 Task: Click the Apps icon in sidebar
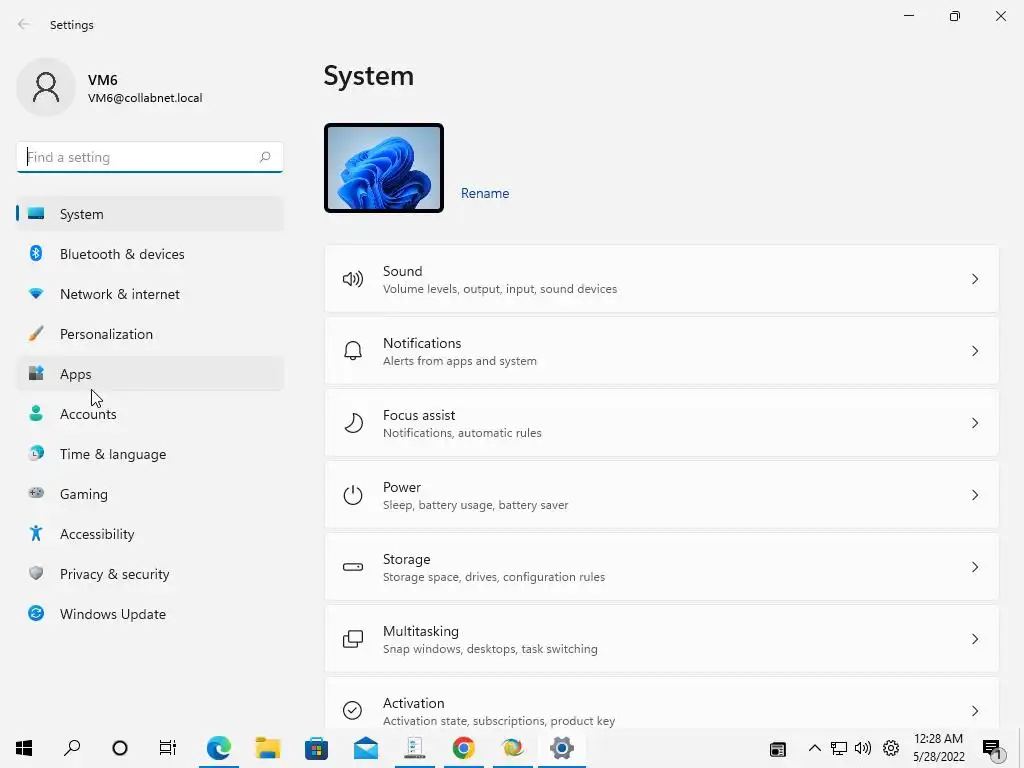pos(36,374)
